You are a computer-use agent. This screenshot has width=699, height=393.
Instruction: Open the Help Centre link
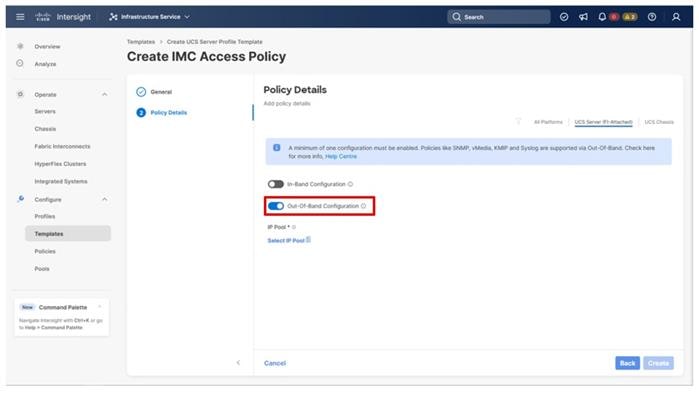341,156
